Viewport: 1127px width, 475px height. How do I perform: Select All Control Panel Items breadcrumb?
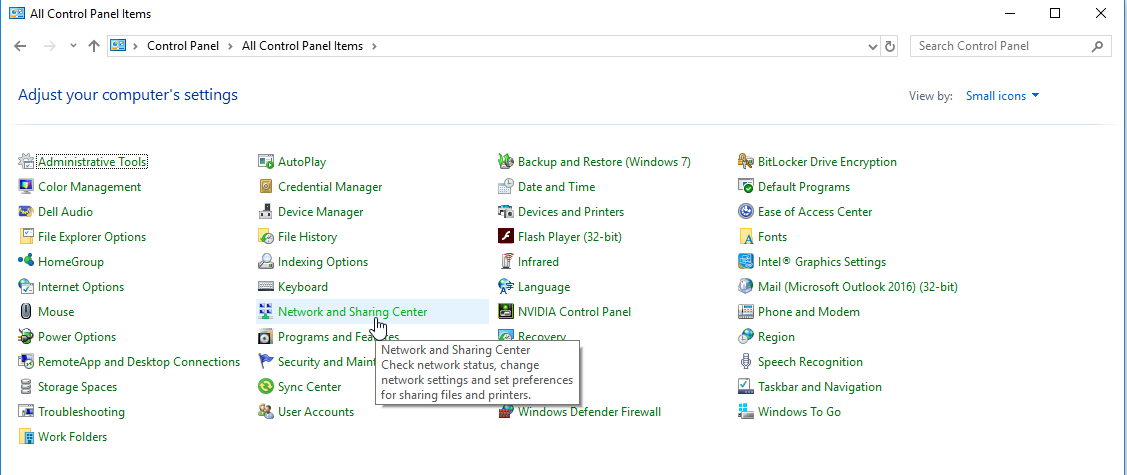303,46
